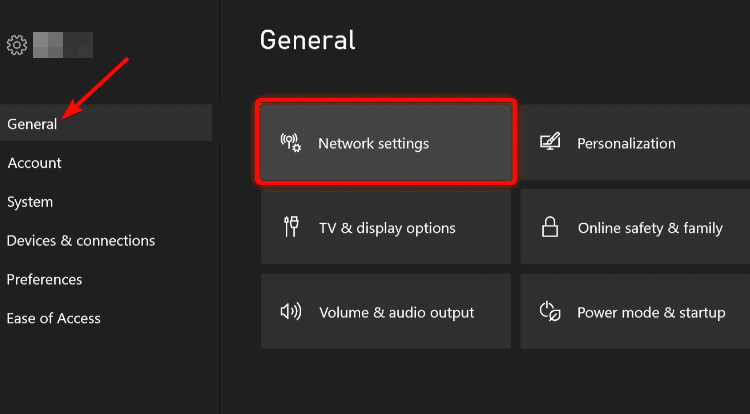This screenshot has width=750, height=414.
Task: Switch to the Account section
Action: pos(34,163)
